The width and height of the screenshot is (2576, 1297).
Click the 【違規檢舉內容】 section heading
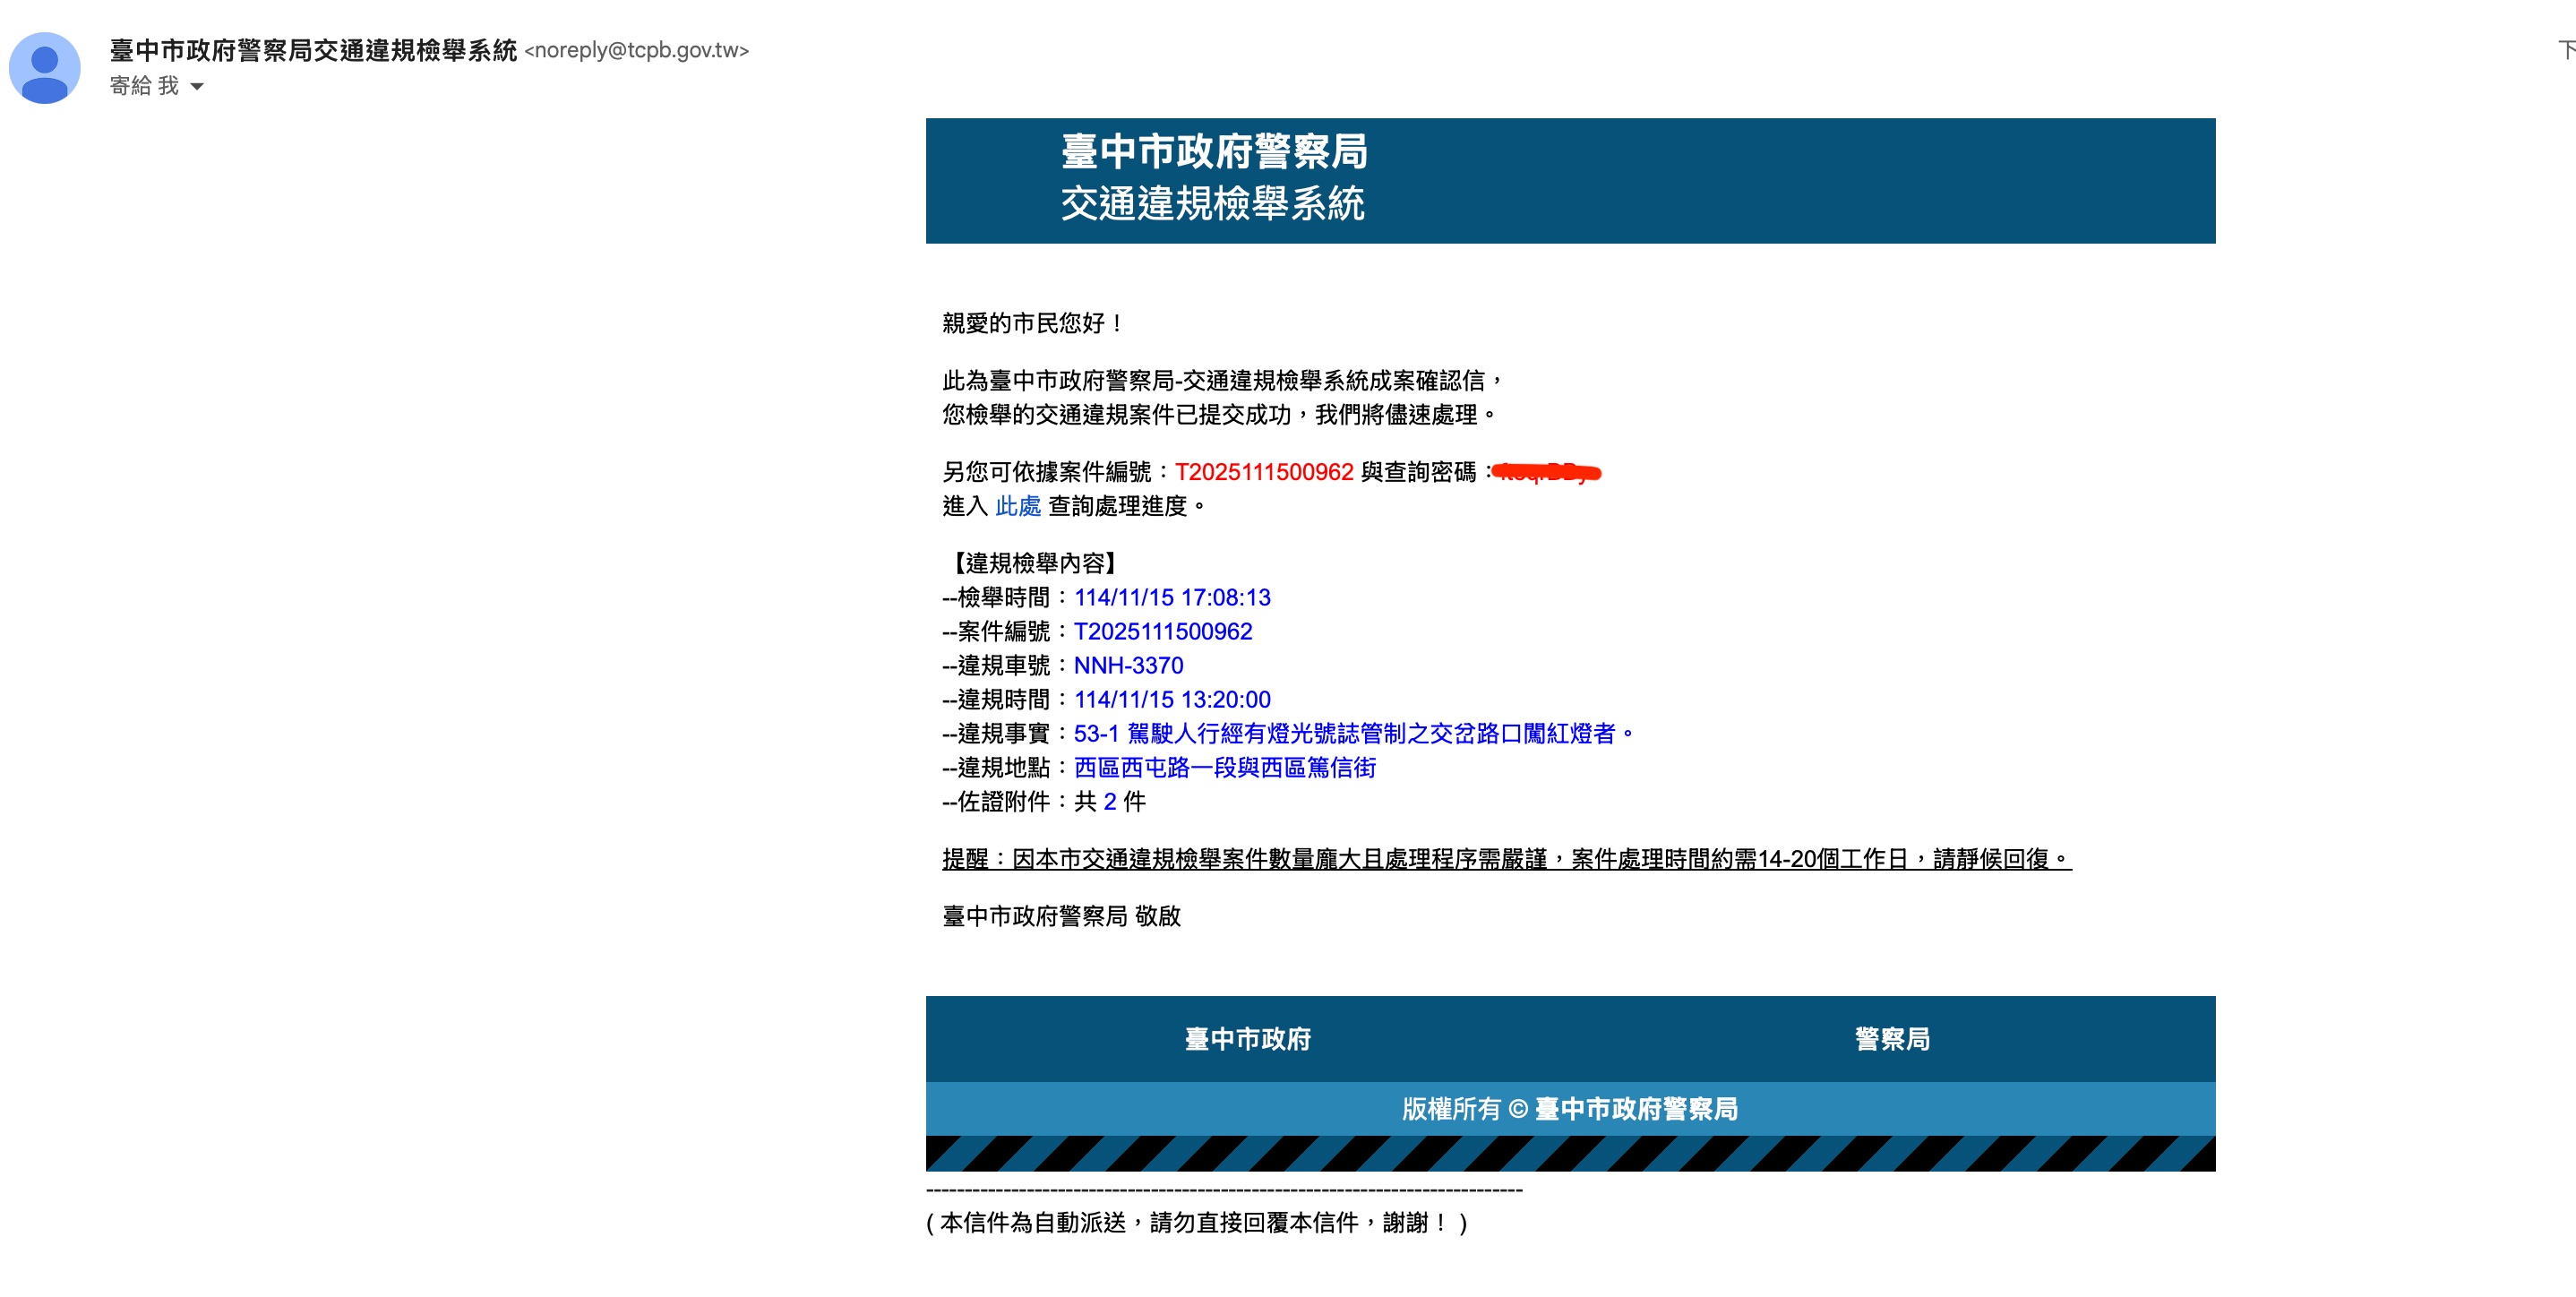(1034, 563)
